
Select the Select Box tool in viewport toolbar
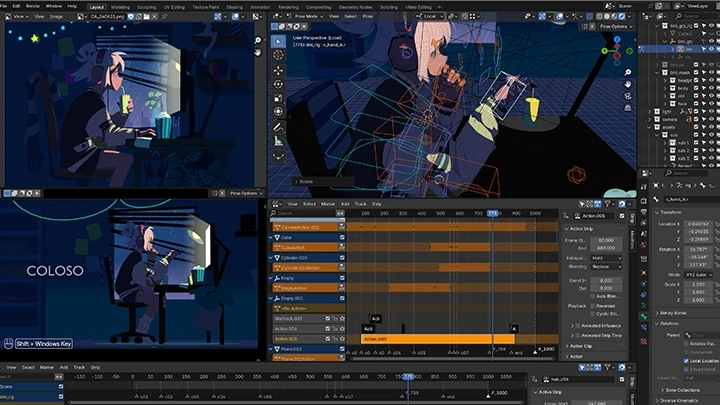[x=278, y=43]
